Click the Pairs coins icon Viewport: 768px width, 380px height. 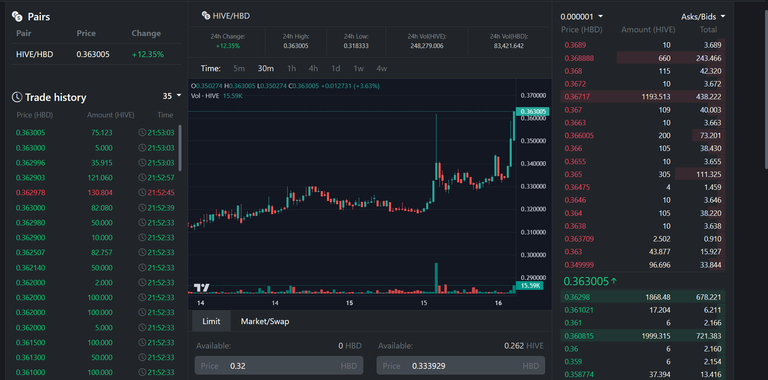click(x=17, y=17)
